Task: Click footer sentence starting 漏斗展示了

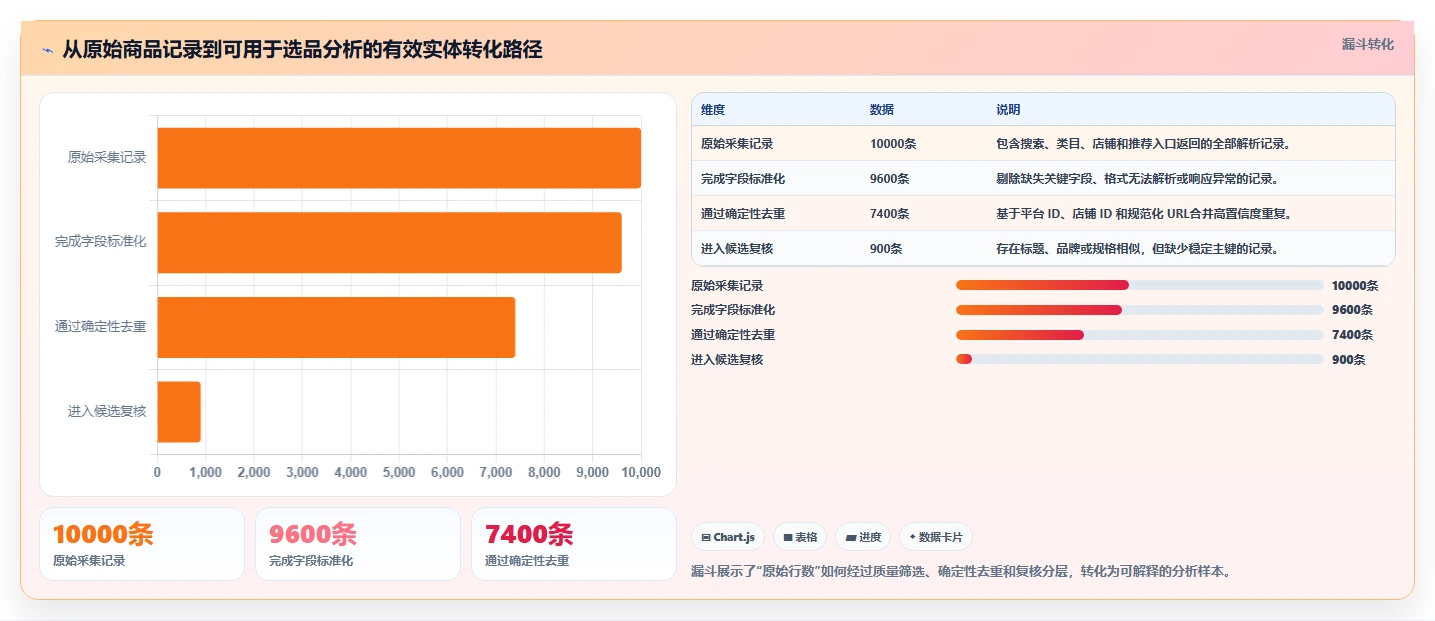Action: (961, 572)
